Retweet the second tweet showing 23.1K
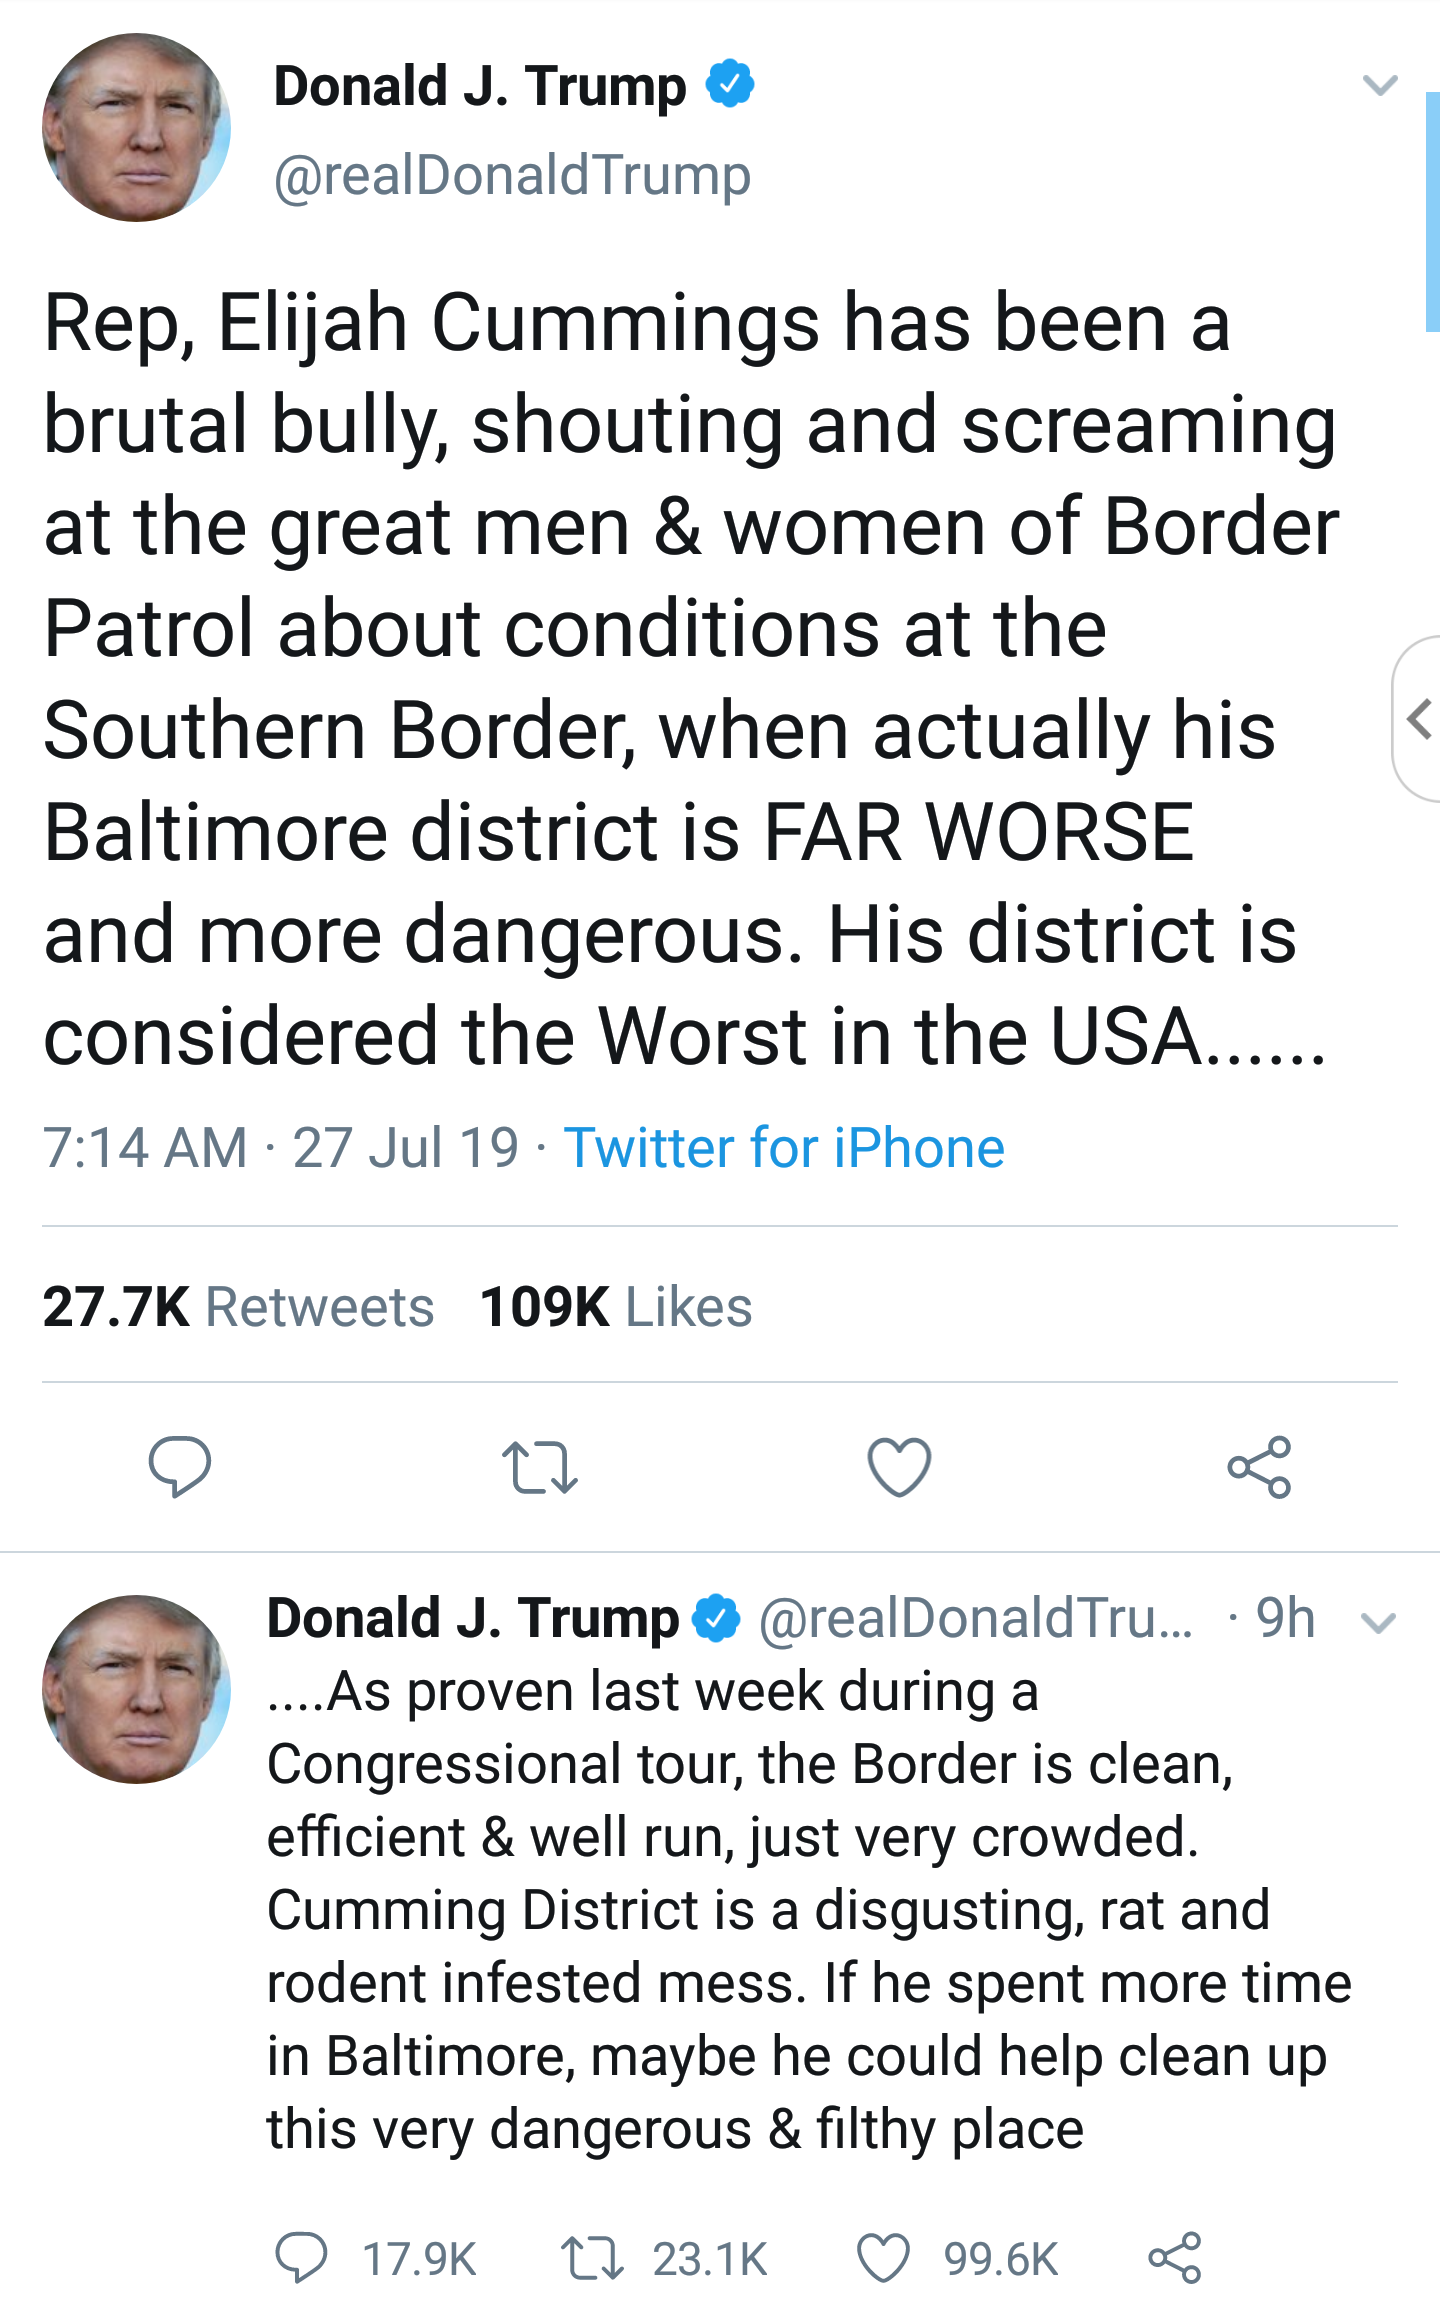This screenshot has width=1440, height=2300. [593, 2258]
